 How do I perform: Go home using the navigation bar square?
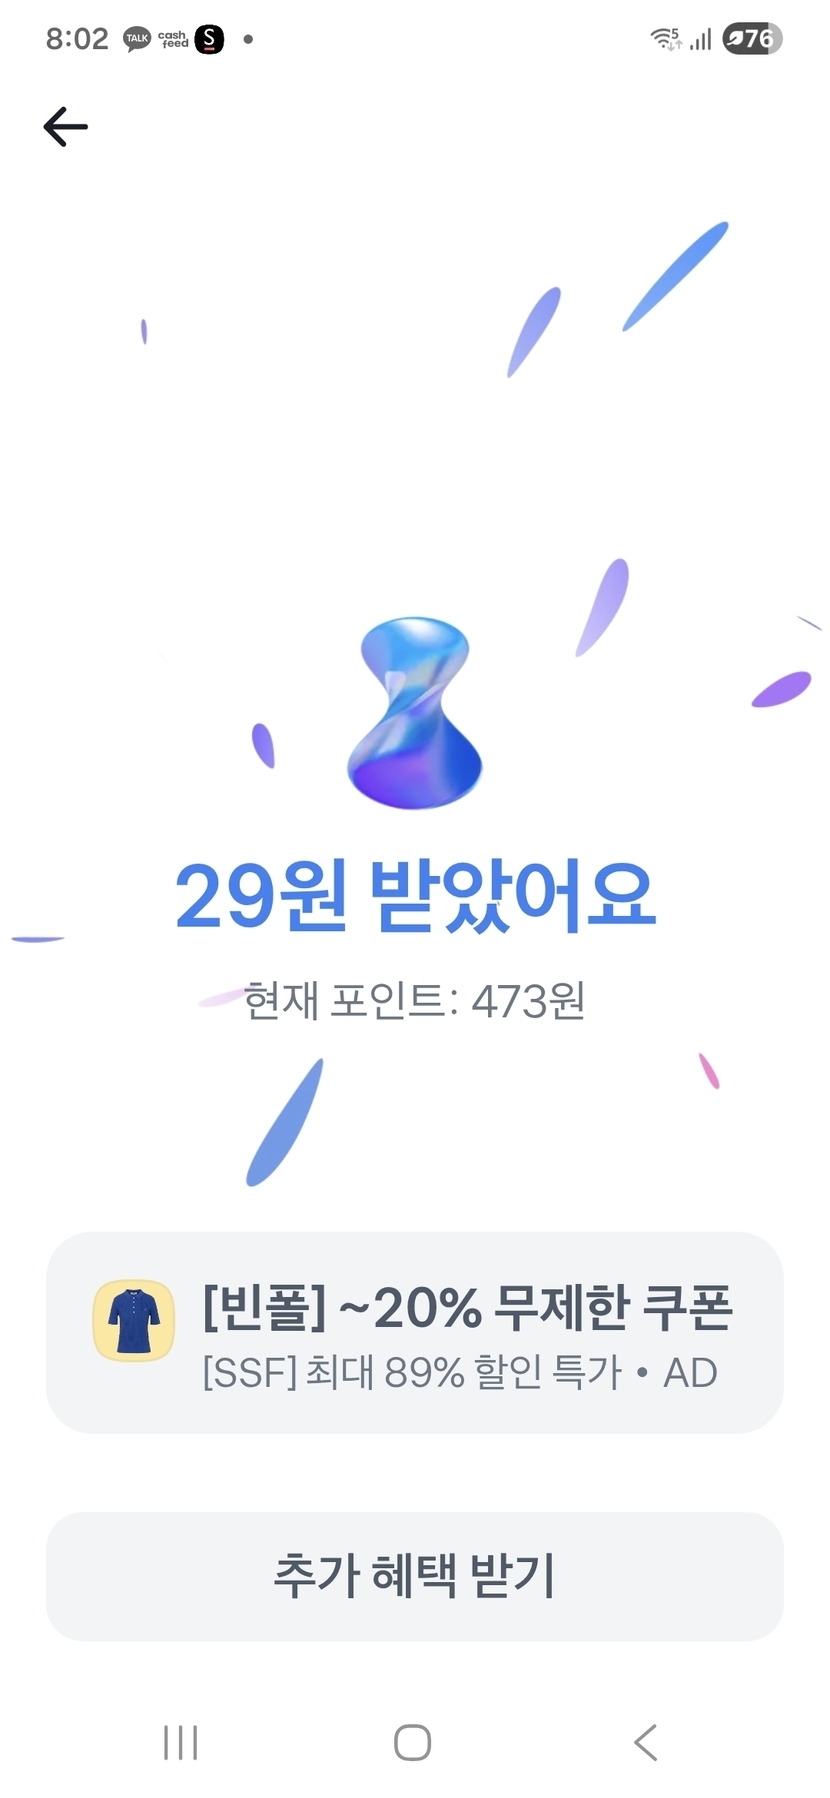coord(413,1742)
